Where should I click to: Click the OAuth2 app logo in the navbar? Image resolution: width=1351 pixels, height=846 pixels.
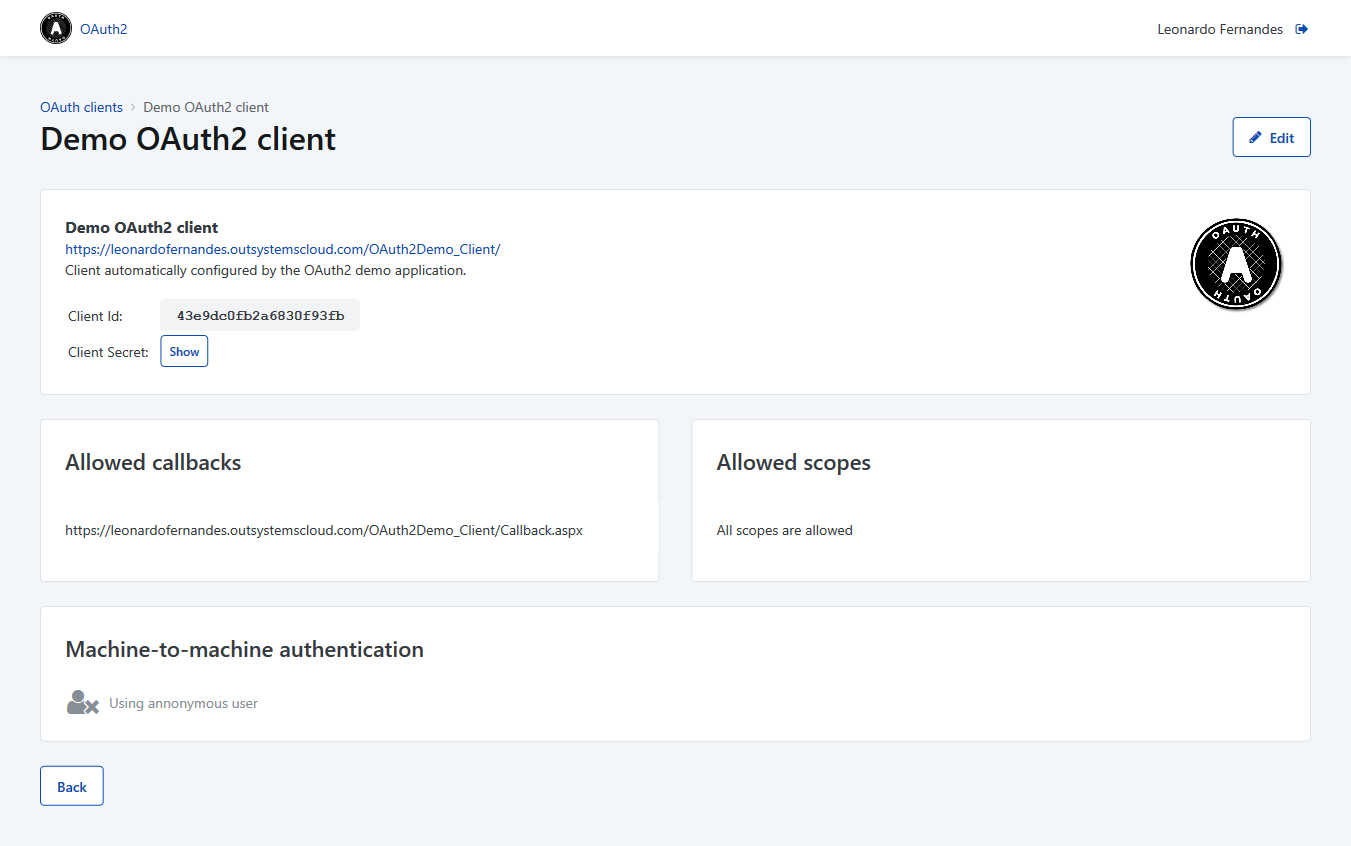point(56,28)
